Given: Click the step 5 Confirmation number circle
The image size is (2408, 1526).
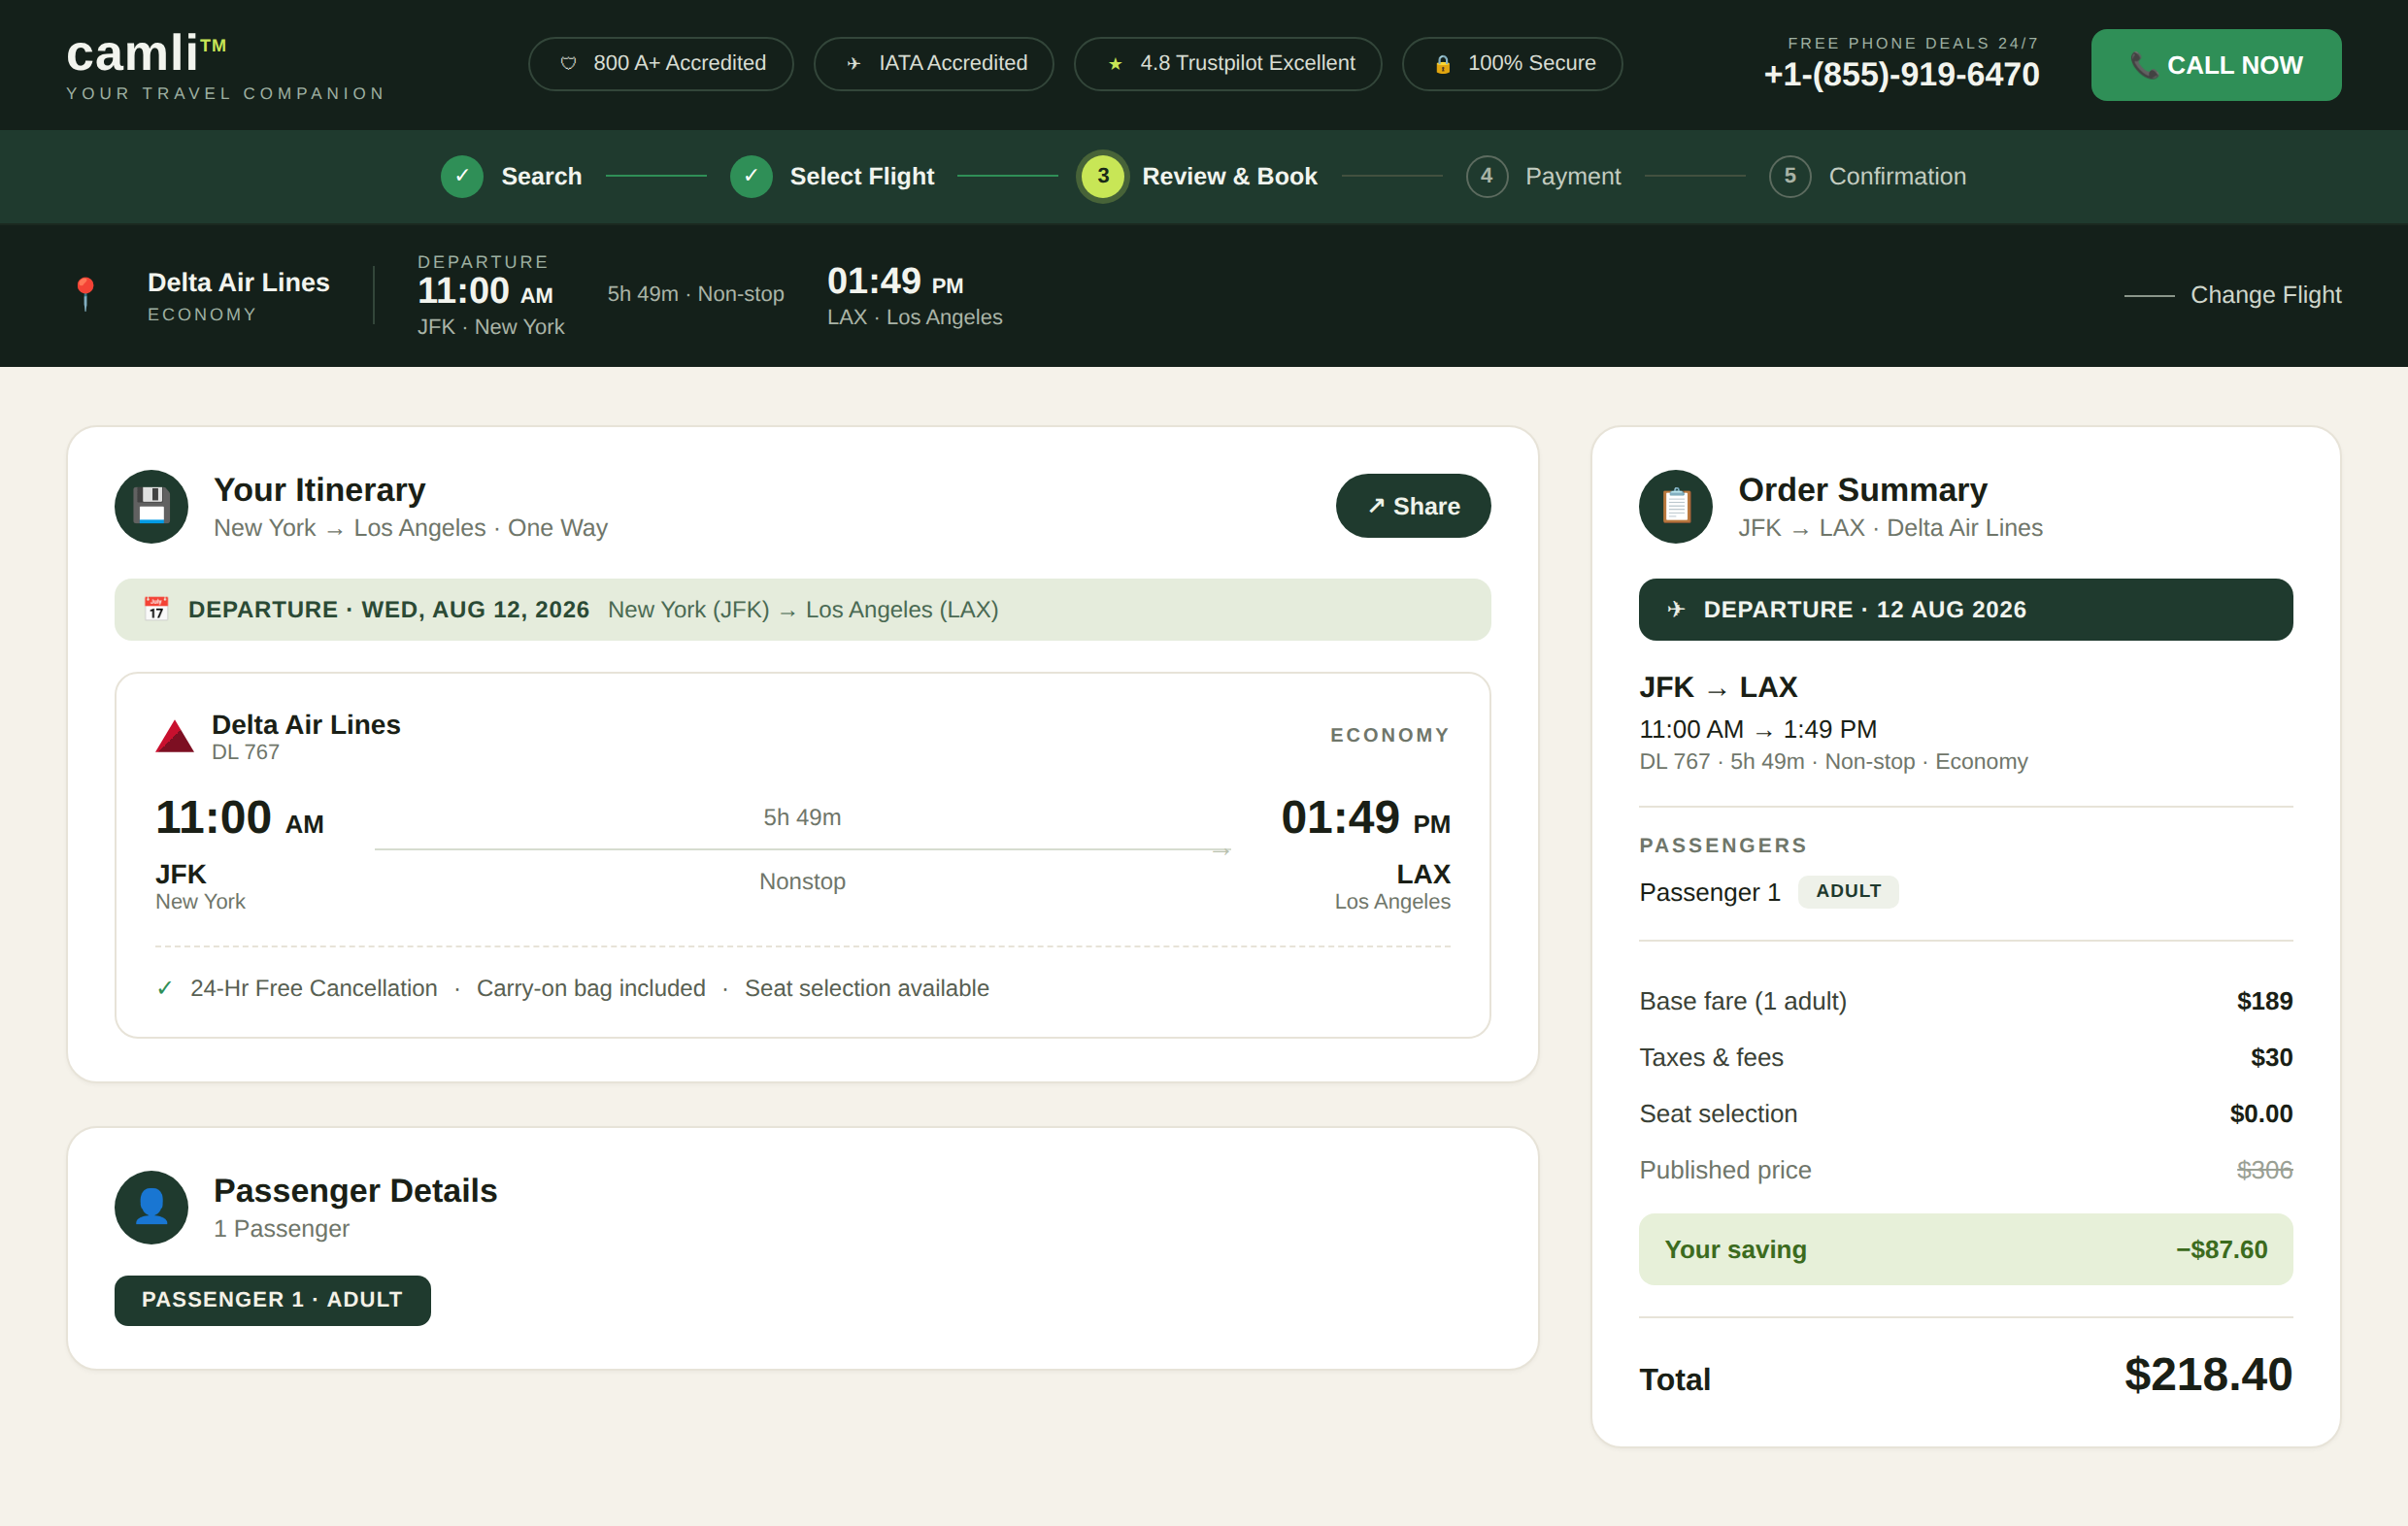Looking at the screenshot, I should coord(1790,176).
